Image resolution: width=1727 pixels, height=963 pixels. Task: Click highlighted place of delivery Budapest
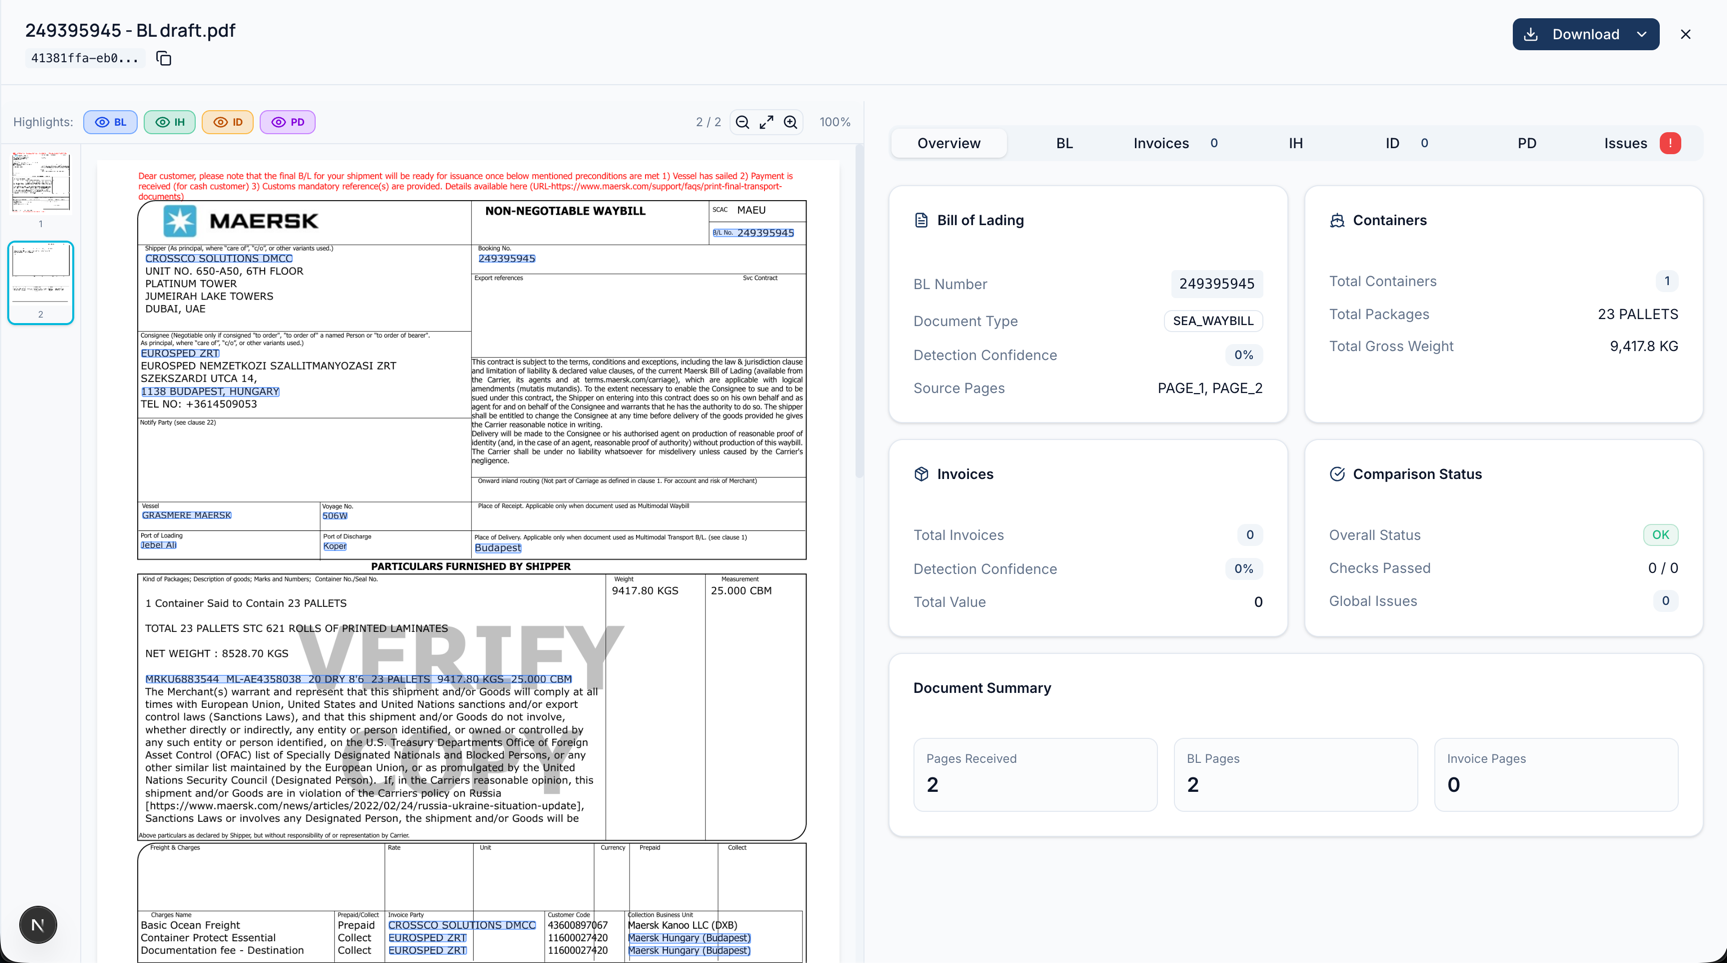coord(498,548)
